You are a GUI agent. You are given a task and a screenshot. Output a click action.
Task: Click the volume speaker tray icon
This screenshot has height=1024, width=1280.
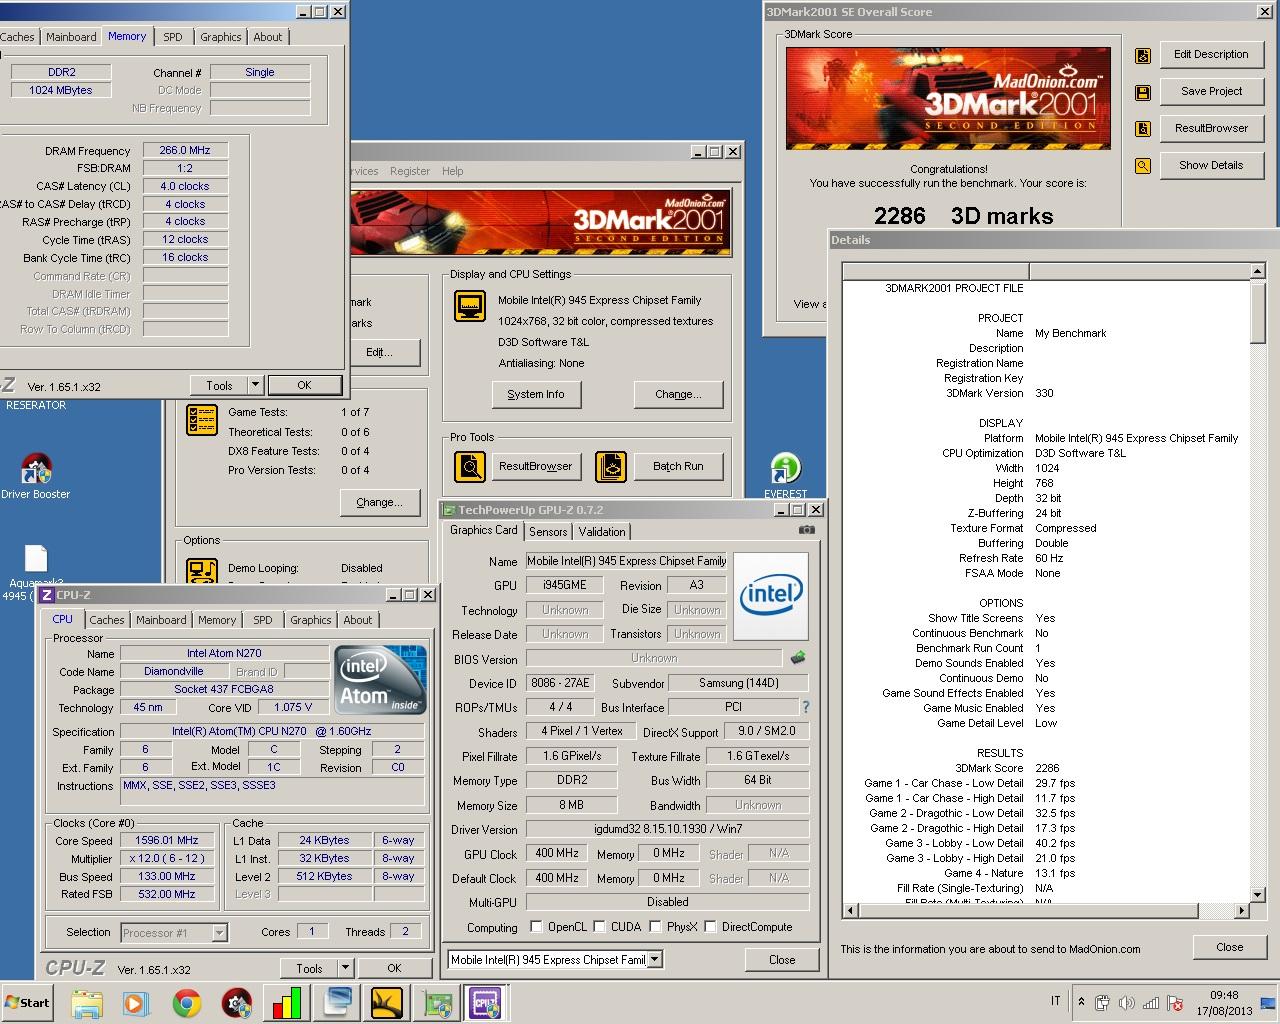point(1127,1003)
